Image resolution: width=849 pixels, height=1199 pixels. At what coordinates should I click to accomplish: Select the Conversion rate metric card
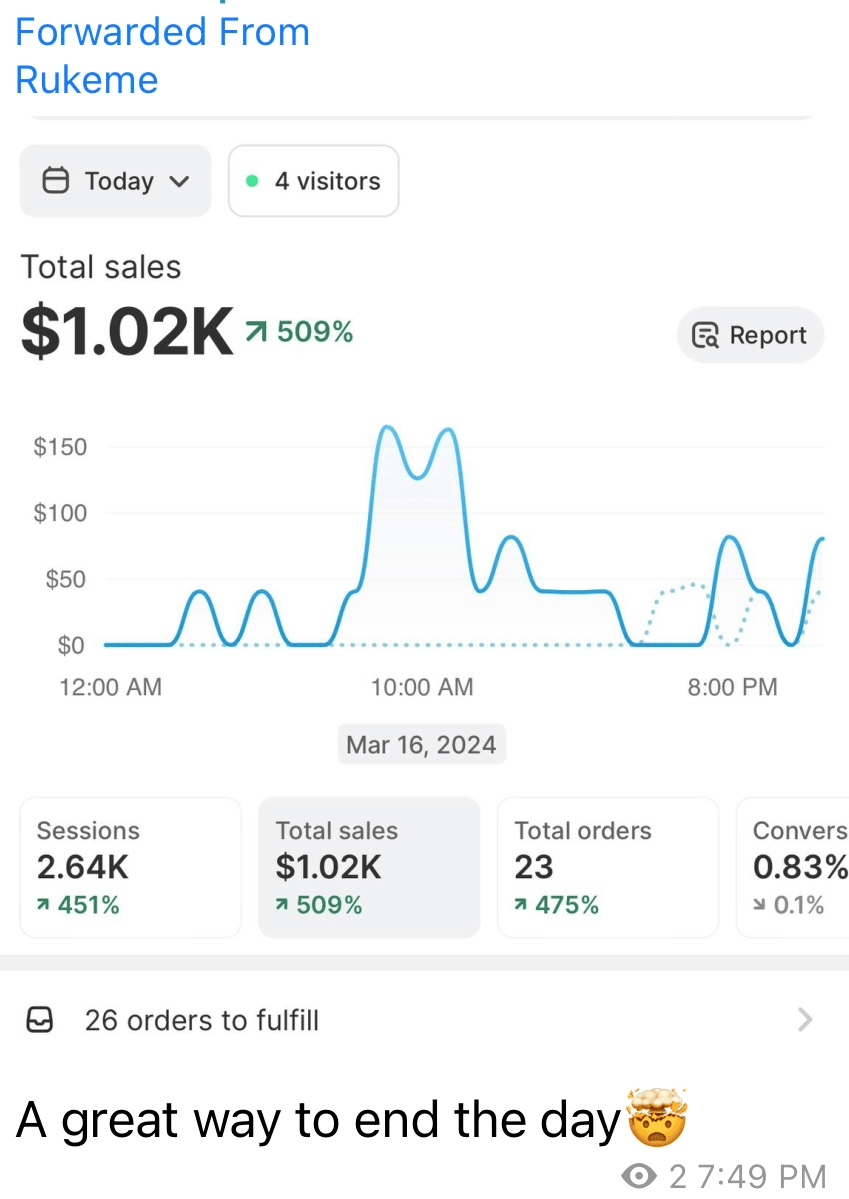(792, 867)
